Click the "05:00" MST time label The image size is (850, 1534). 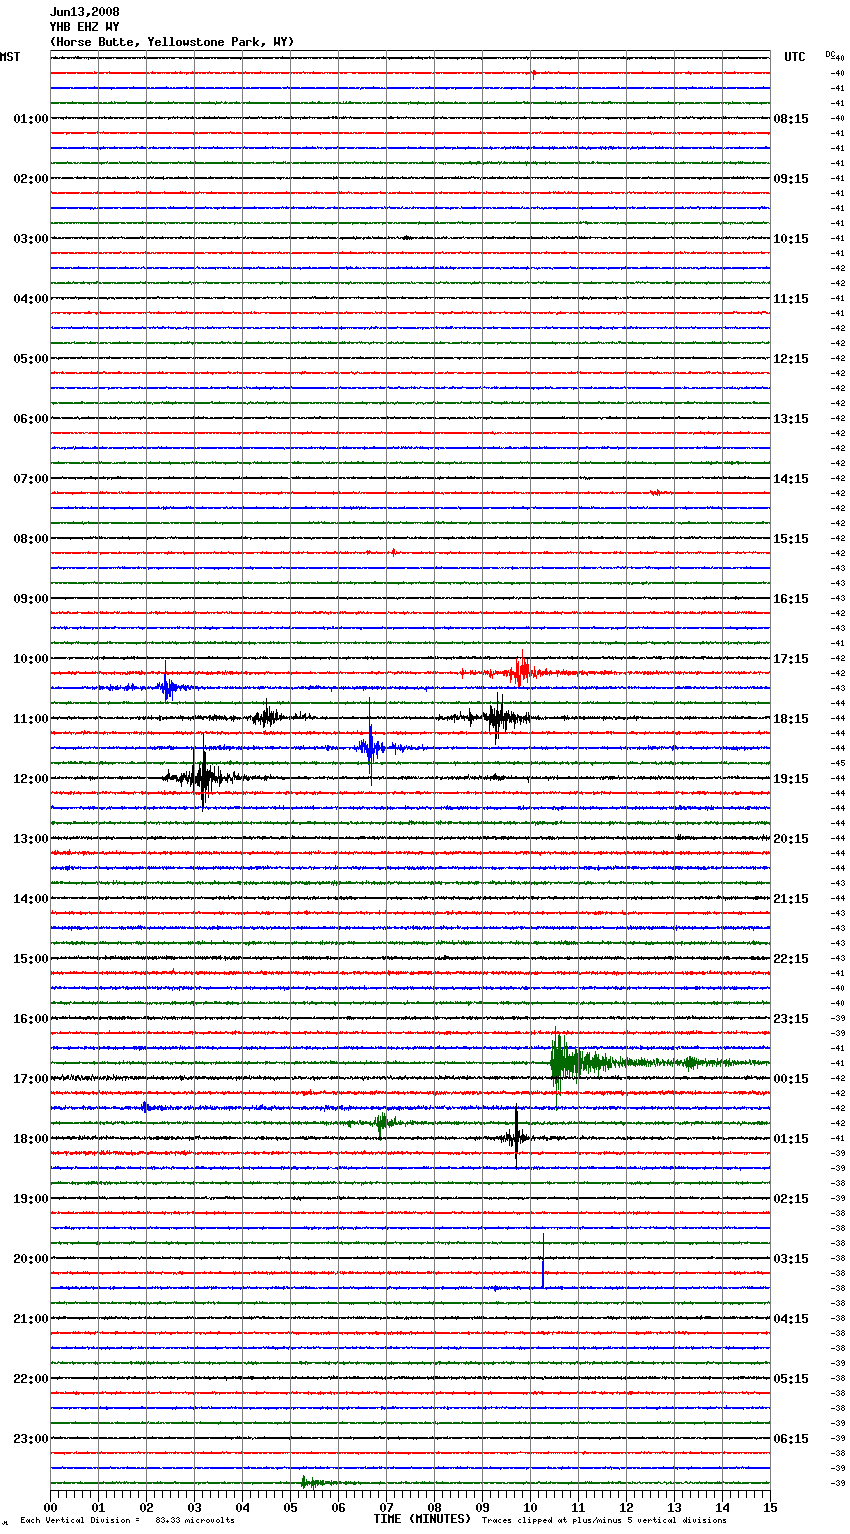coord(31,359)
